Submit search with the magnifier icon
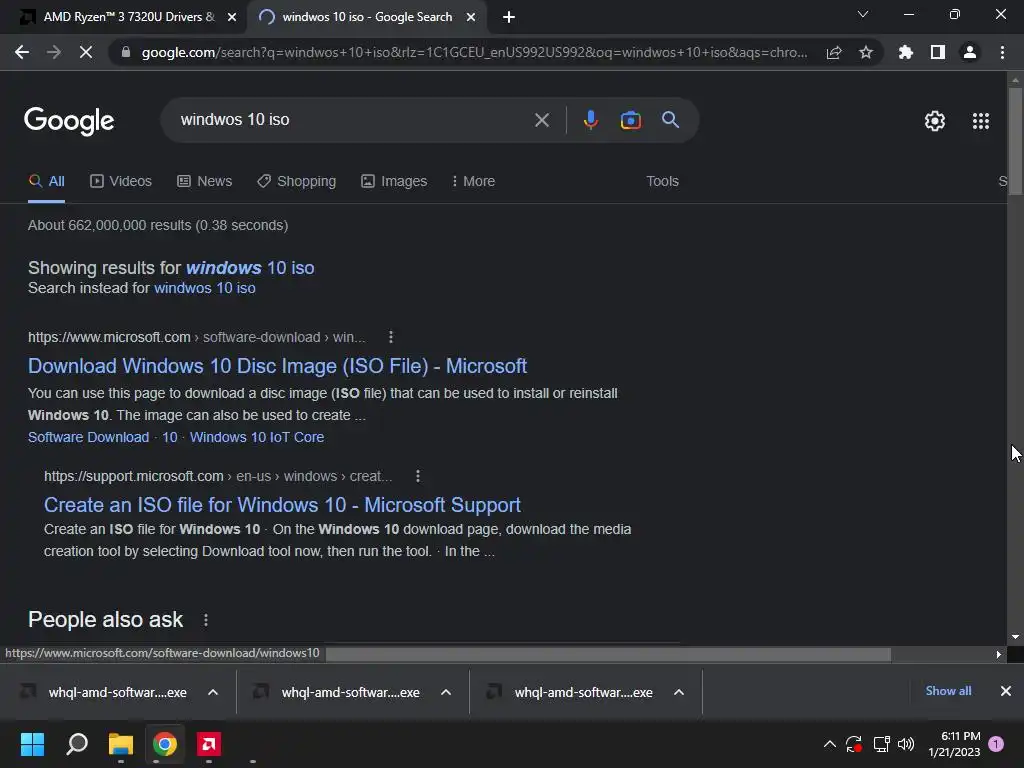The height and width of the screenshot is (768, 1024). point(671,120)
